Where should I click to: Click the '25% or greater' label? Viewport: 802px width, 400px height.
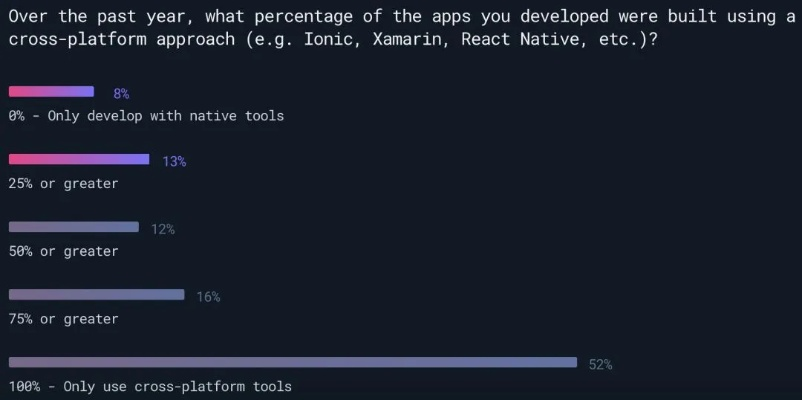(x=63, y=184)
